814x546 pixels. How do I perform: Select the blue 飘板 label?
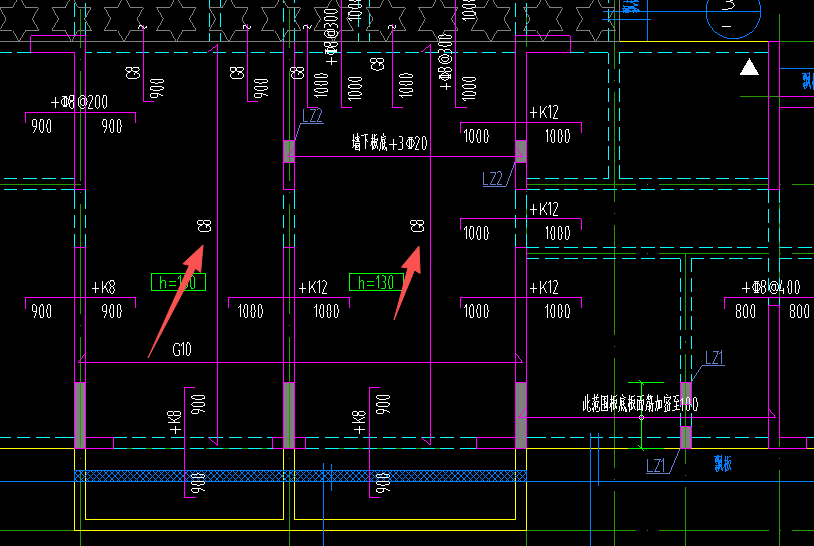click(x=723, y=463)
